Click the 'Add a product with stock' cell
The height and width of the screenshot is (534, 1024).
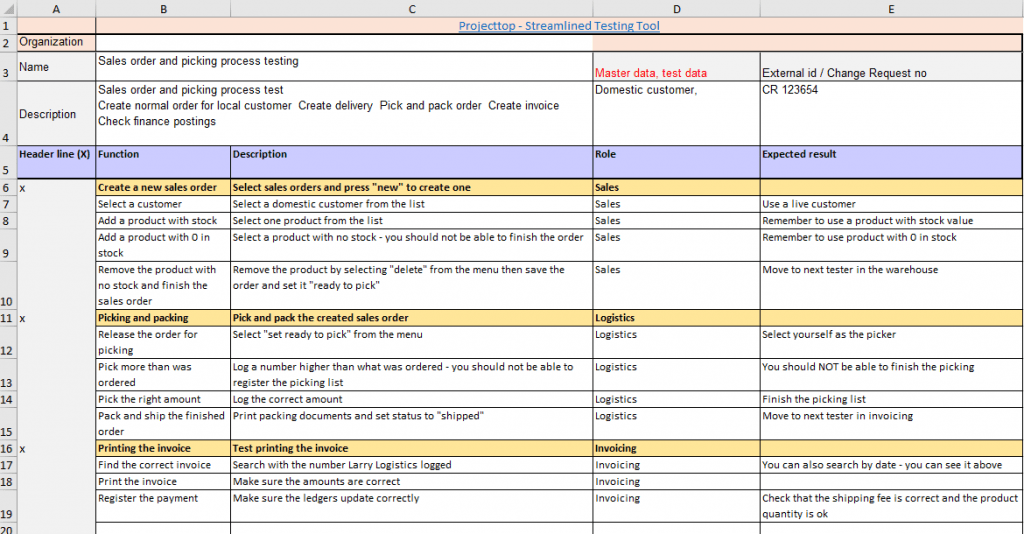pos(163,221)
